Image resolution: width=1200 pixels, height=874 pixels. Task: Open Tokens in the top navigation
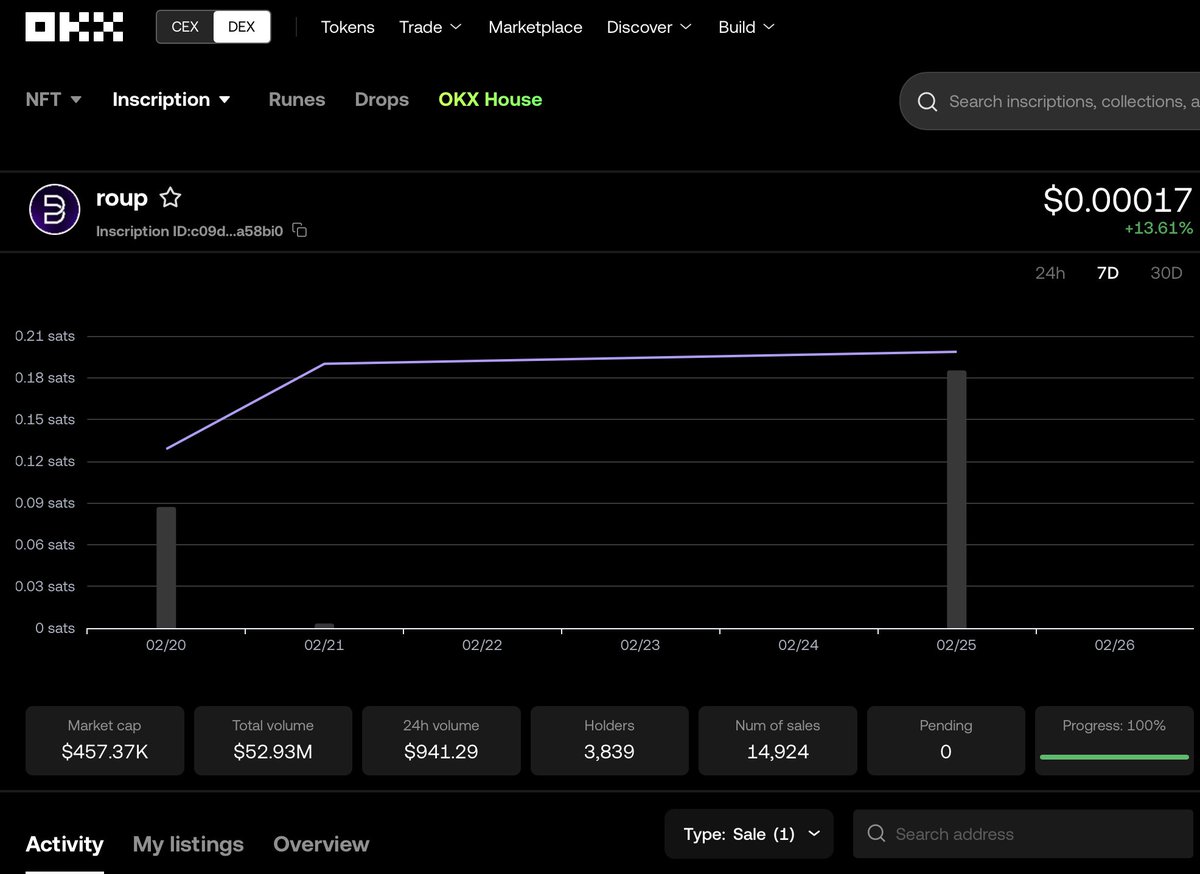point(348,27)
